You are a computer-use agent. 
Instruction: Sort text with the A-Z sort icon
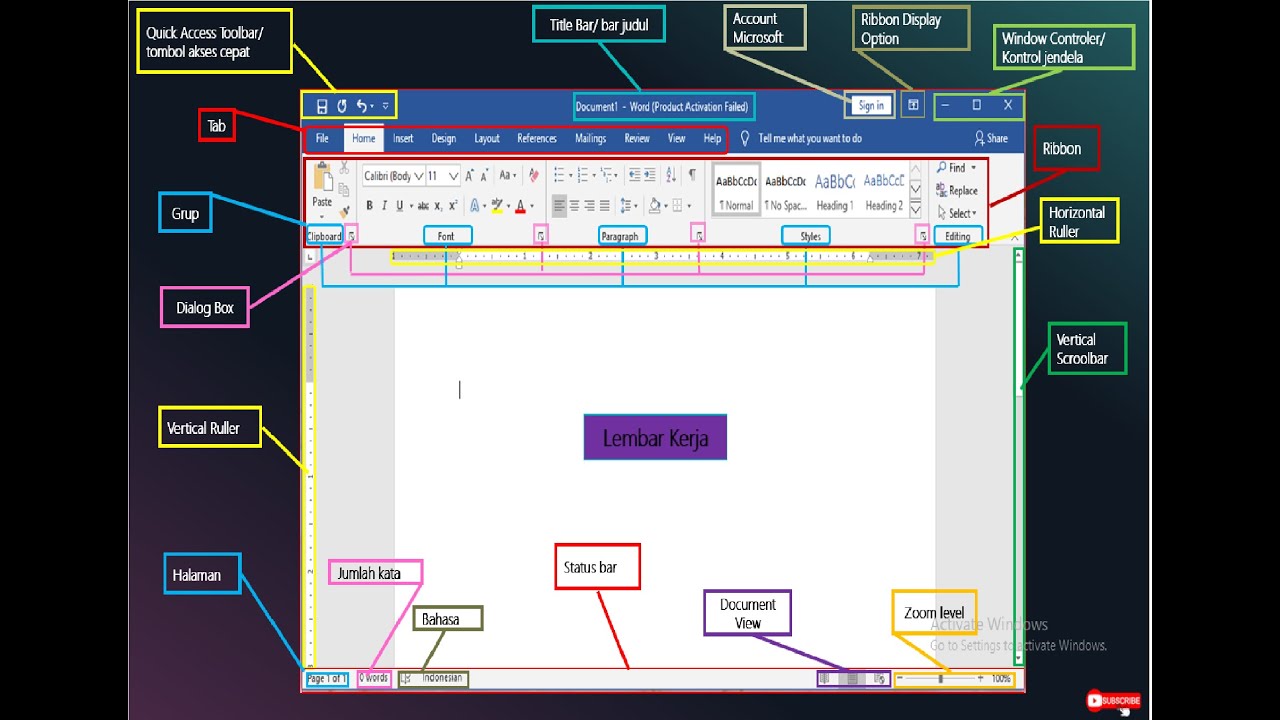[671, 175]
